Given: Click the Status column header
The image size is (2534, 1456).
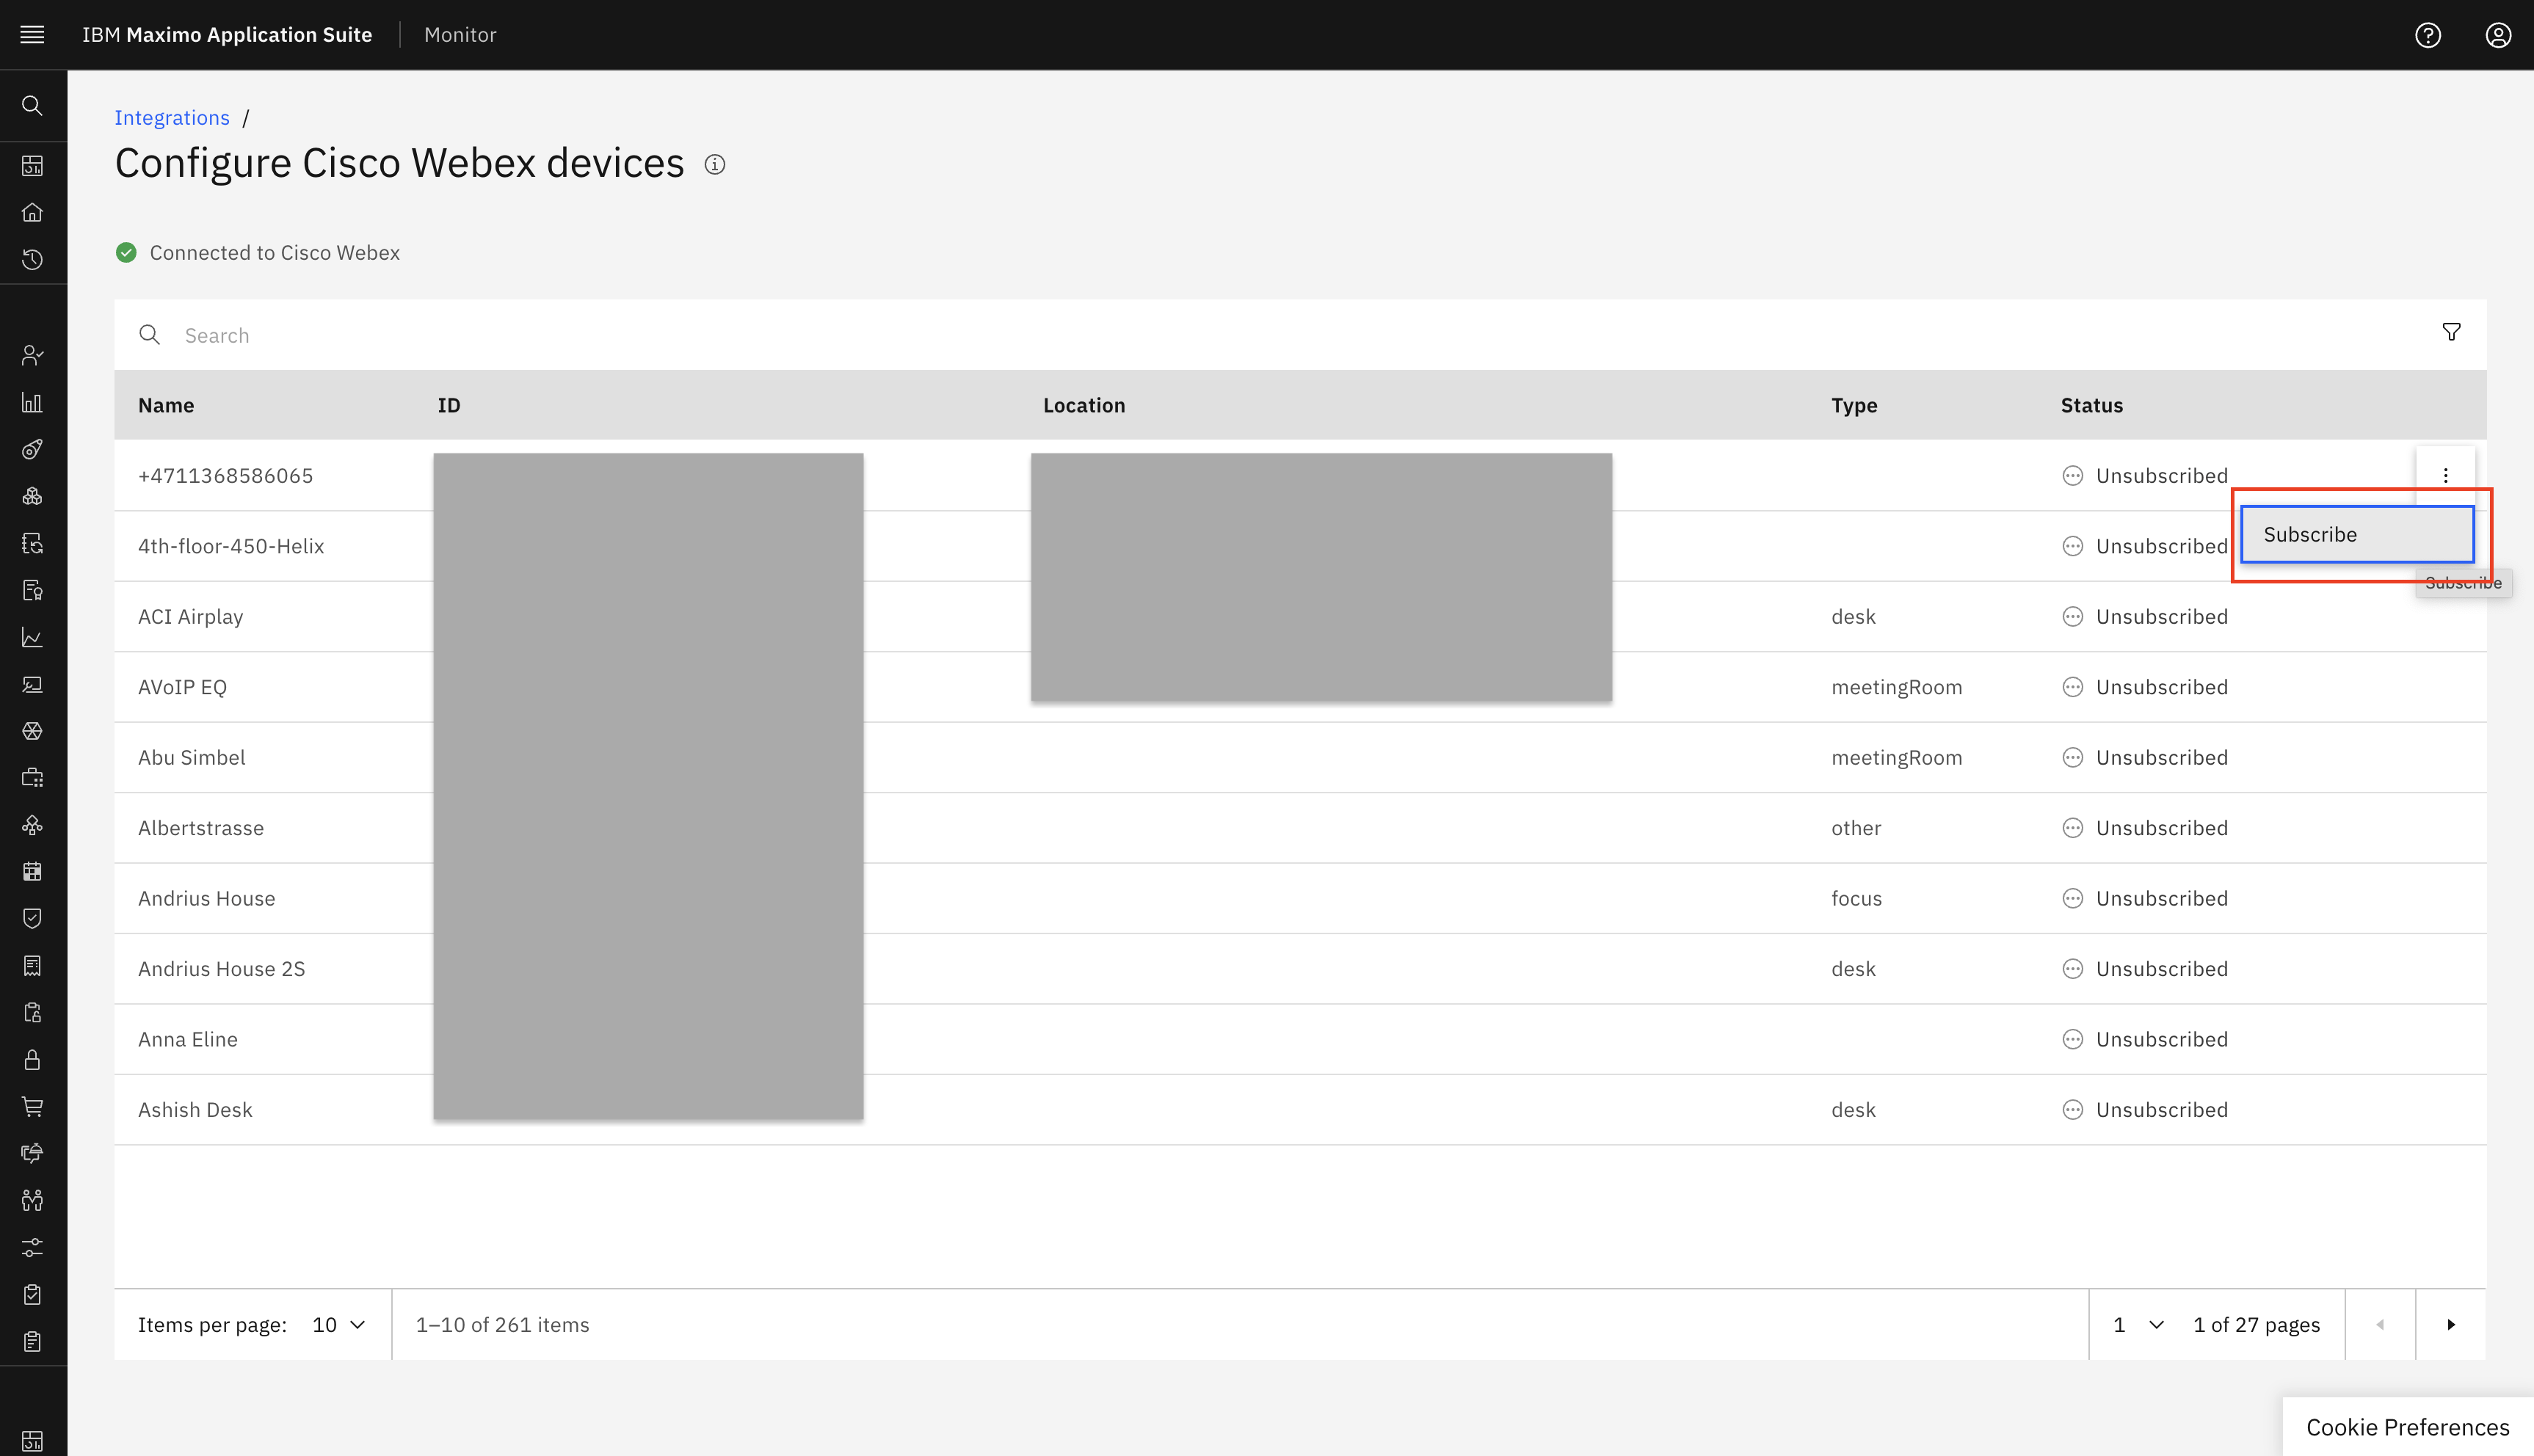Looking at the screenshot, I should click(2091, 405).
